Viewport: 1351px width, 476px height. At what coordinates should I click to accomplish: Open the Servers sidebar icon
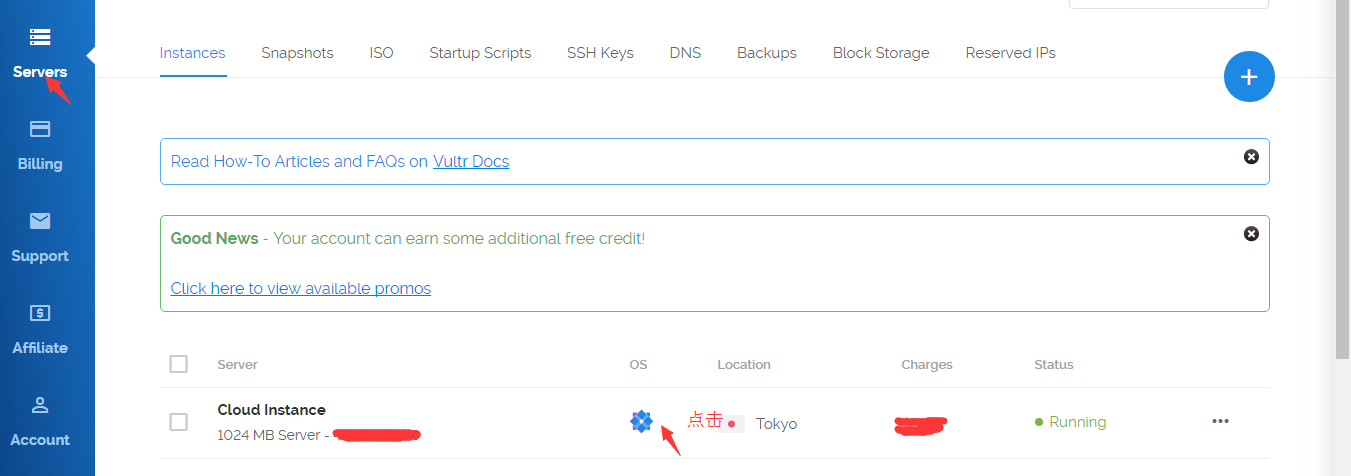click(x=40, y=38)
